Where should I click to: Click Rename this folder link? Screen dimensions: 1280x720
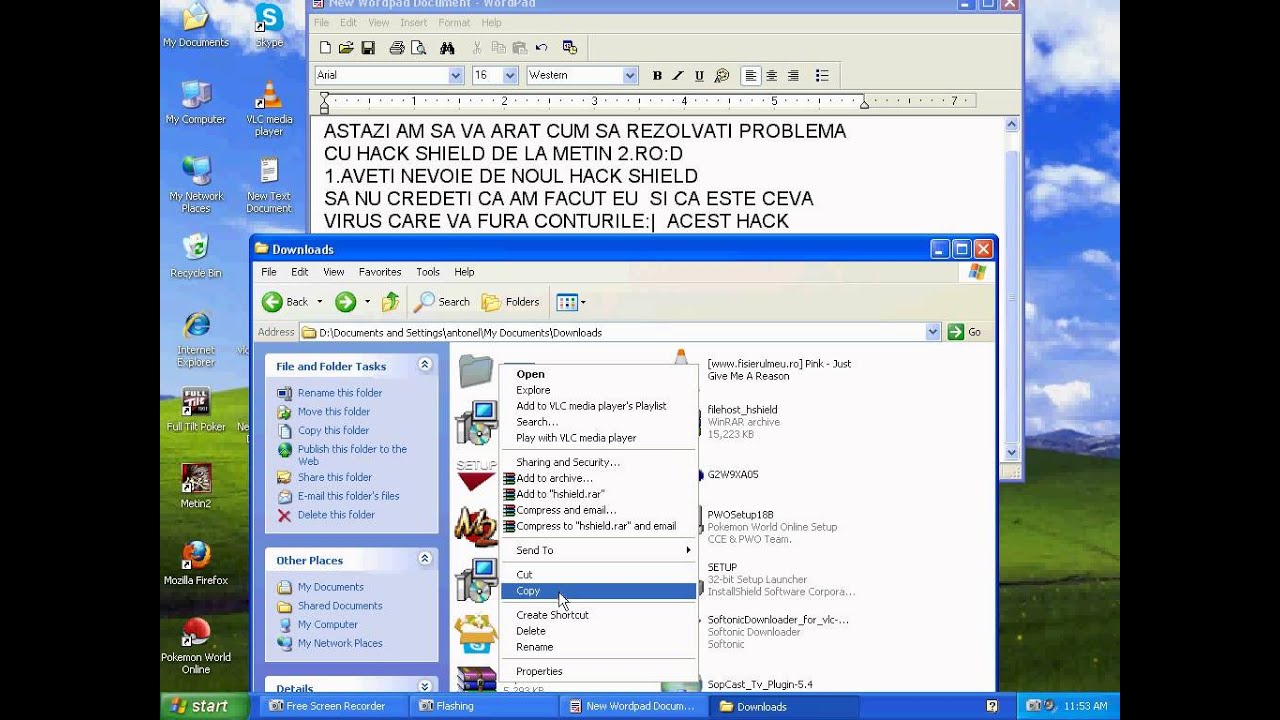pyautogui.click(x=340, y=393)
